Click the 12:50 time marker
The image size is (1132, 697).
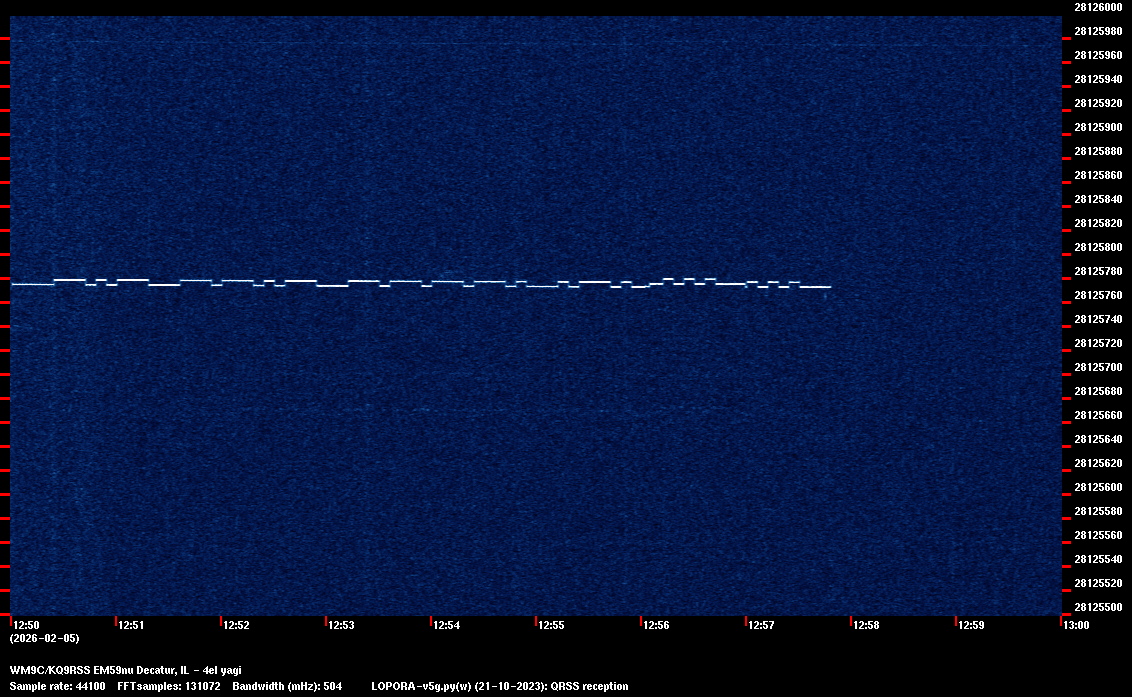27,625
